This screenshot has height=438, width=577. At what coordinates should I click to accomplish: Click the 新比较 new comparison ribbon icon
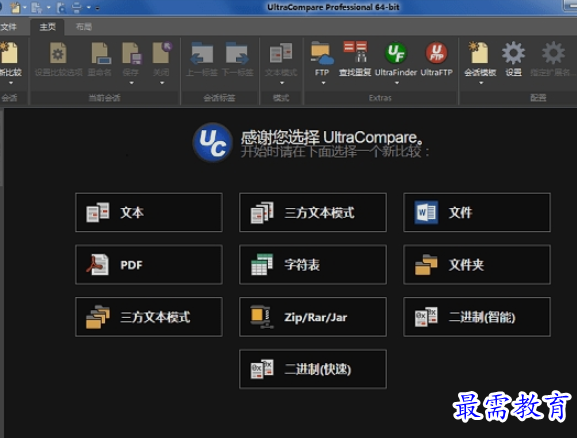[9, 53]
